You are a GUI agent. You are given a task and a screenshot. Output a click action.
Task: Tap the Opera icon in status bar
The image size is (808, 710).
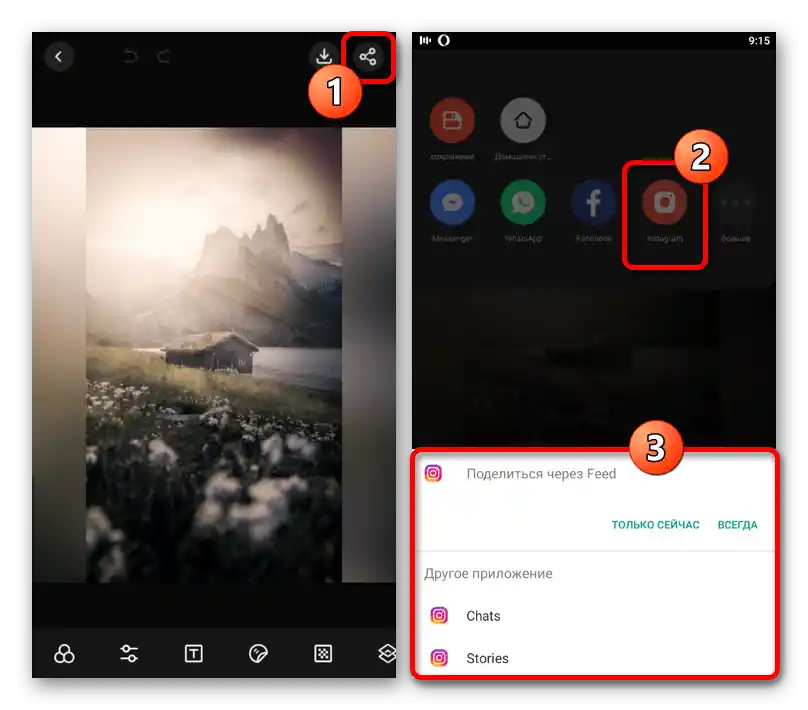pos(444,40)
